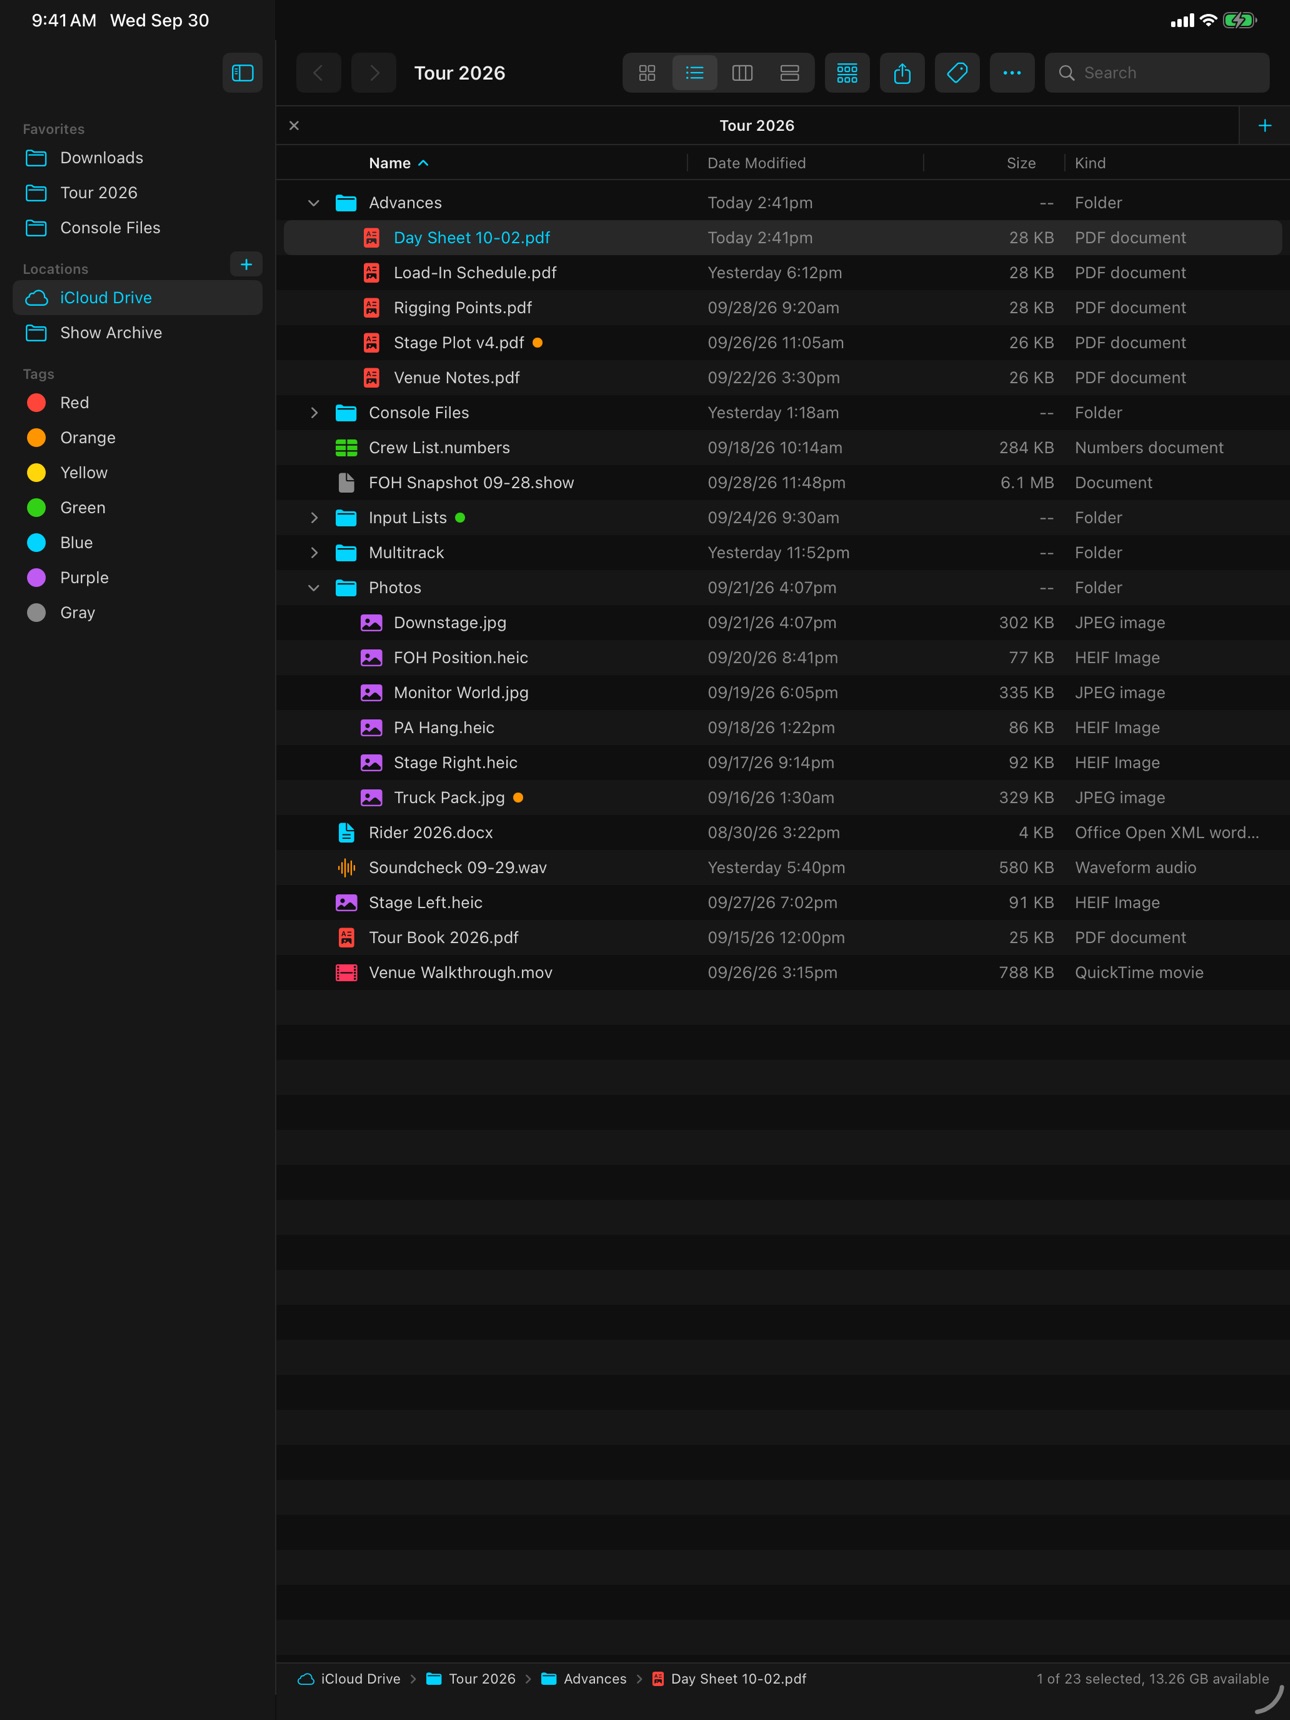Switch to icon grid view
The height and width of the screenshot is (1720, 1290).
pos(647,73)
